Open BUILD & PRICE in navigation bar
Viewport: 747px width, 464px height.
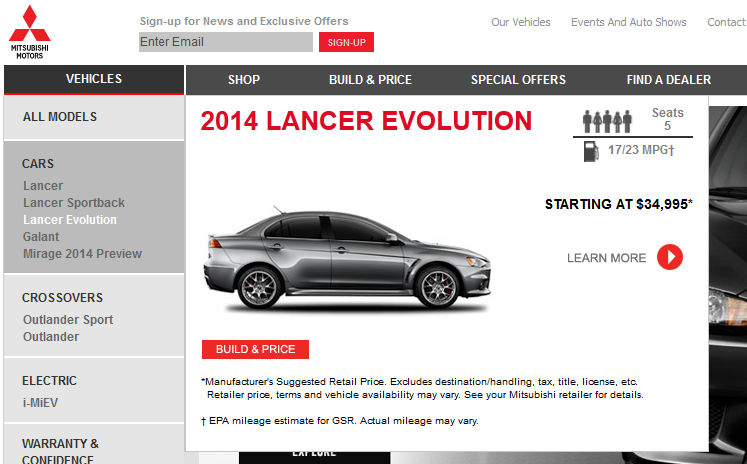370,80
